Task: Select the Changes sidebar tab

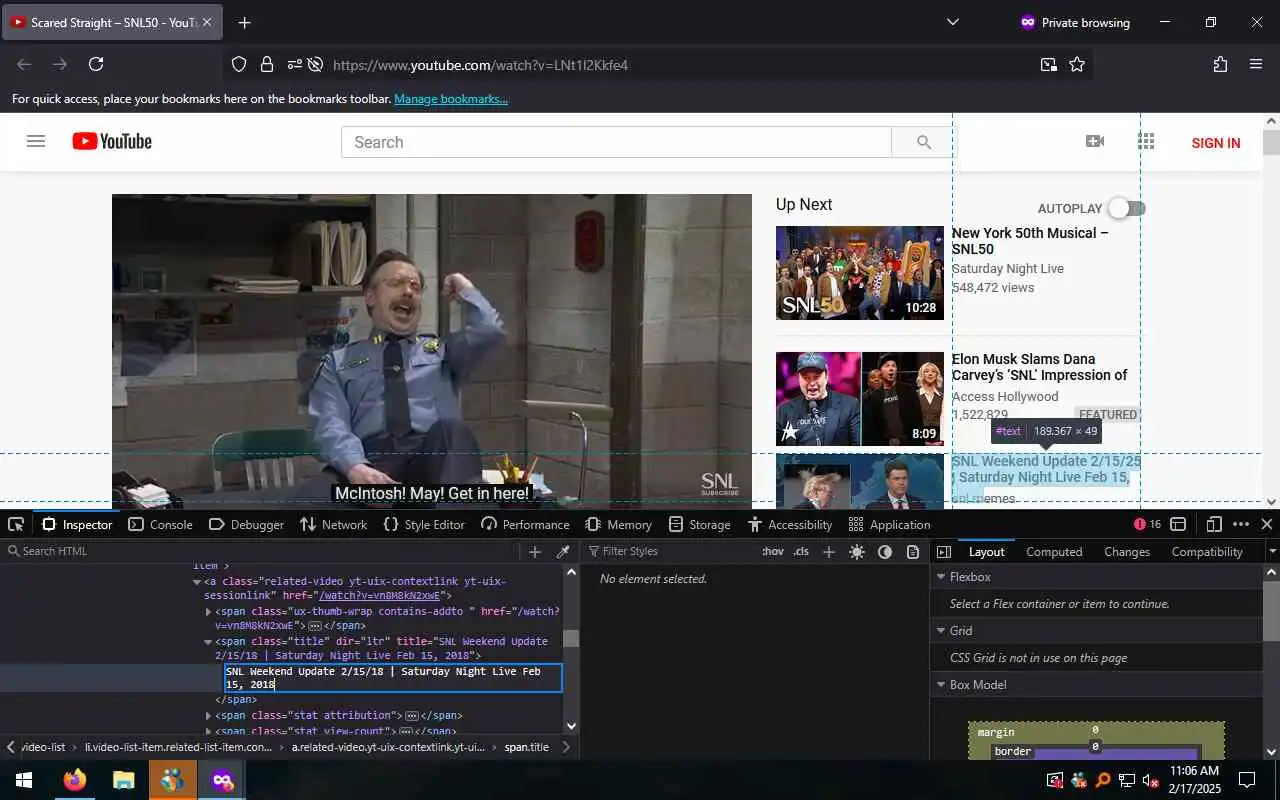Action: tap(1127, 551)
